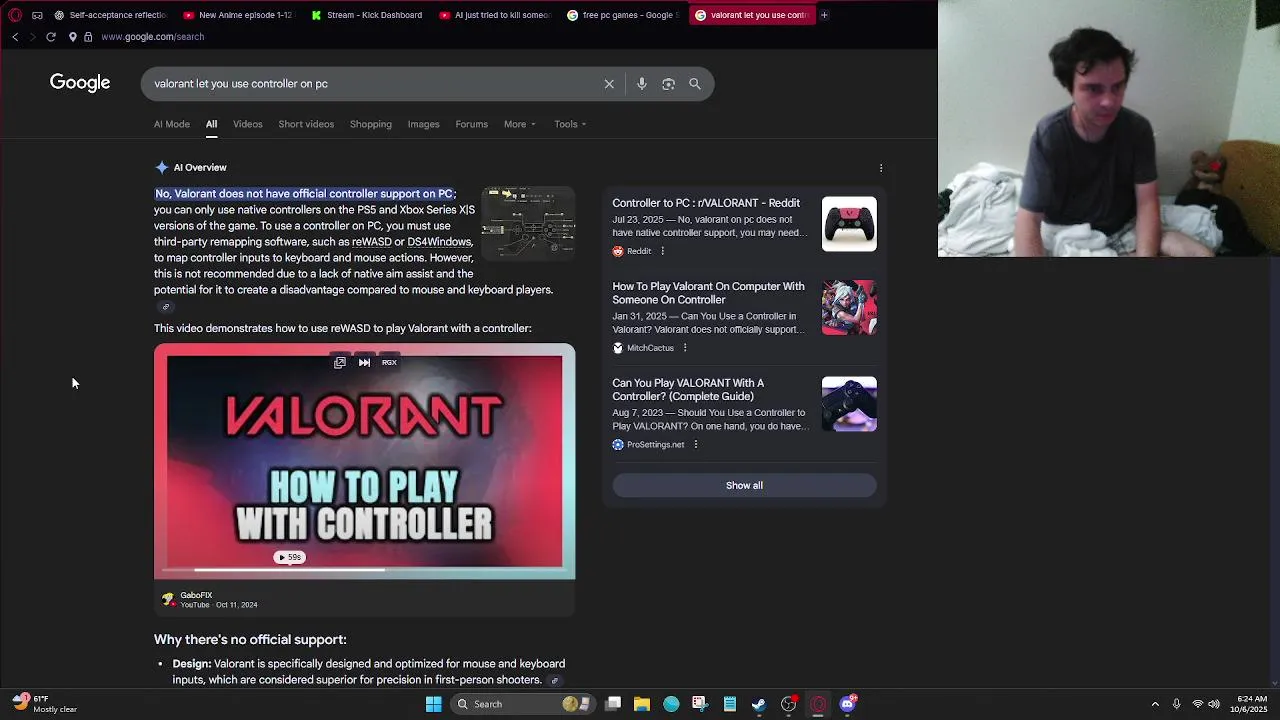Viewport: 1280px width, 720px height.
Task: Play the Valorant How To Play With Controller video
Action: [364, 461]
